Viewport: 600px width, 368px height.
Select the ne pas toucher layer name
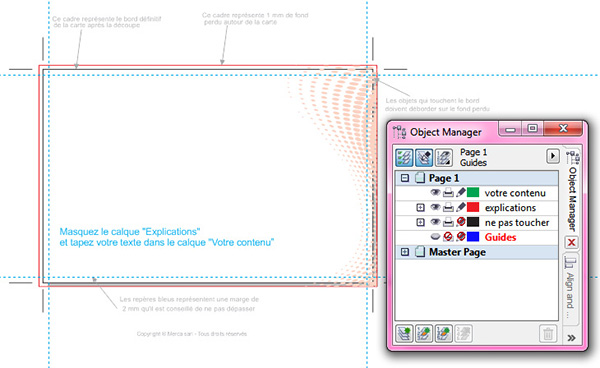[x=517, y=223]
